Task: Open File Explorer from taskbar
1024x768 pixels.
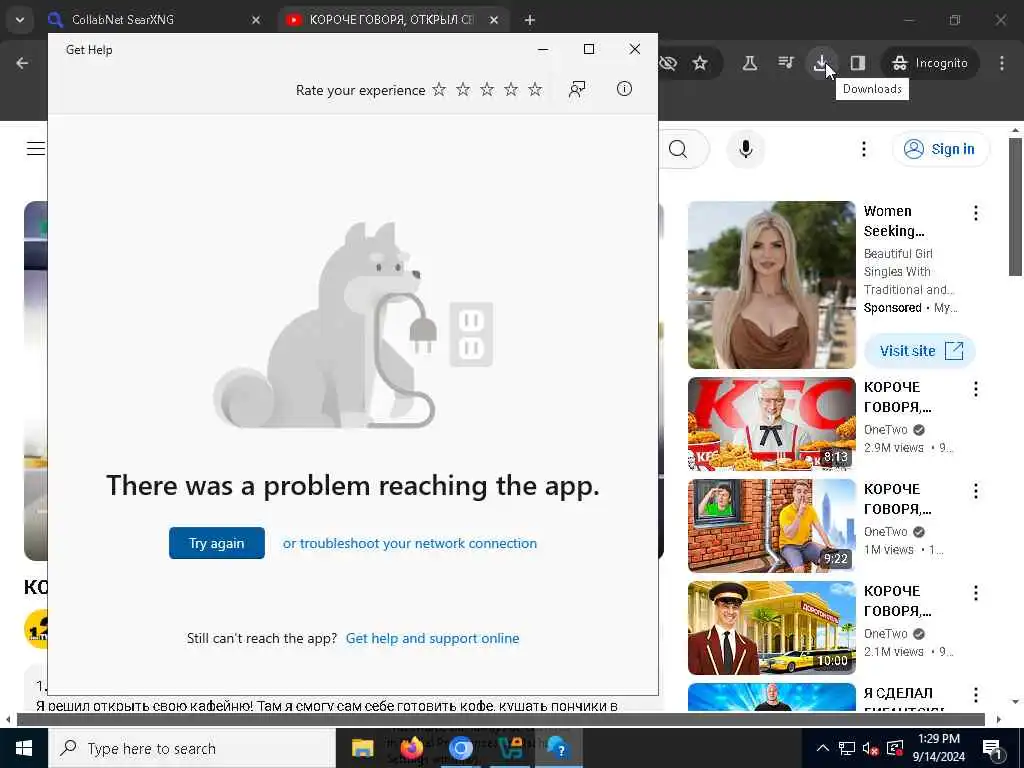Action: [x=362, y=748]
